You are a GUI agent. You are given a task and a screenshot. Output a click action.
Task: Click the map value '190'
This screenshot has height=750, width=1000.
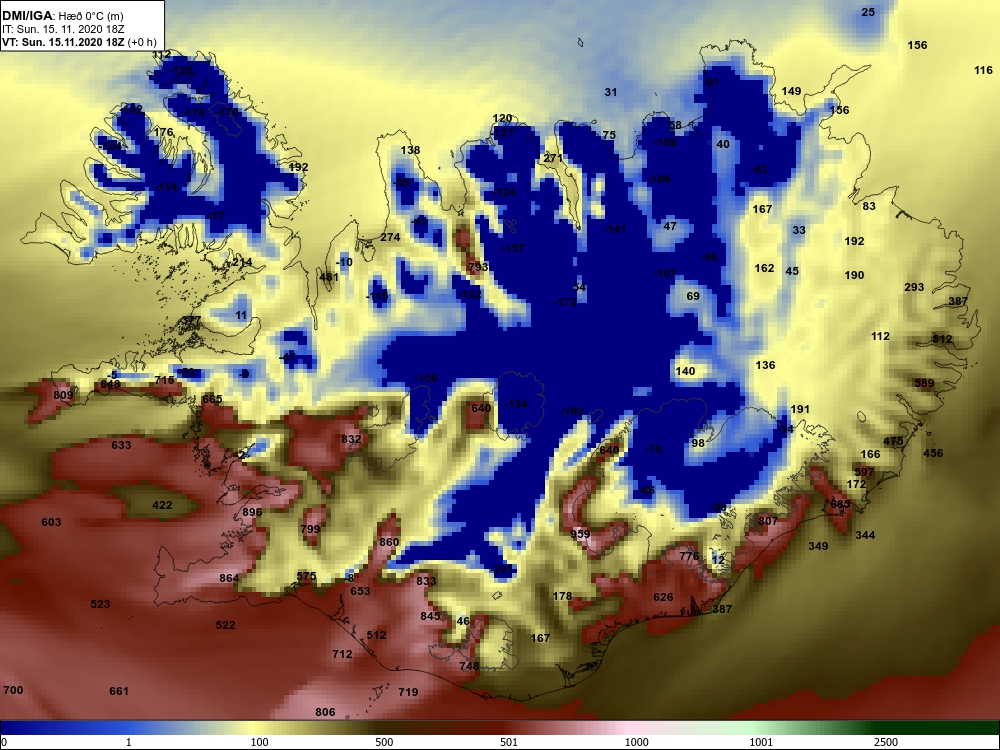click(854, 276)
